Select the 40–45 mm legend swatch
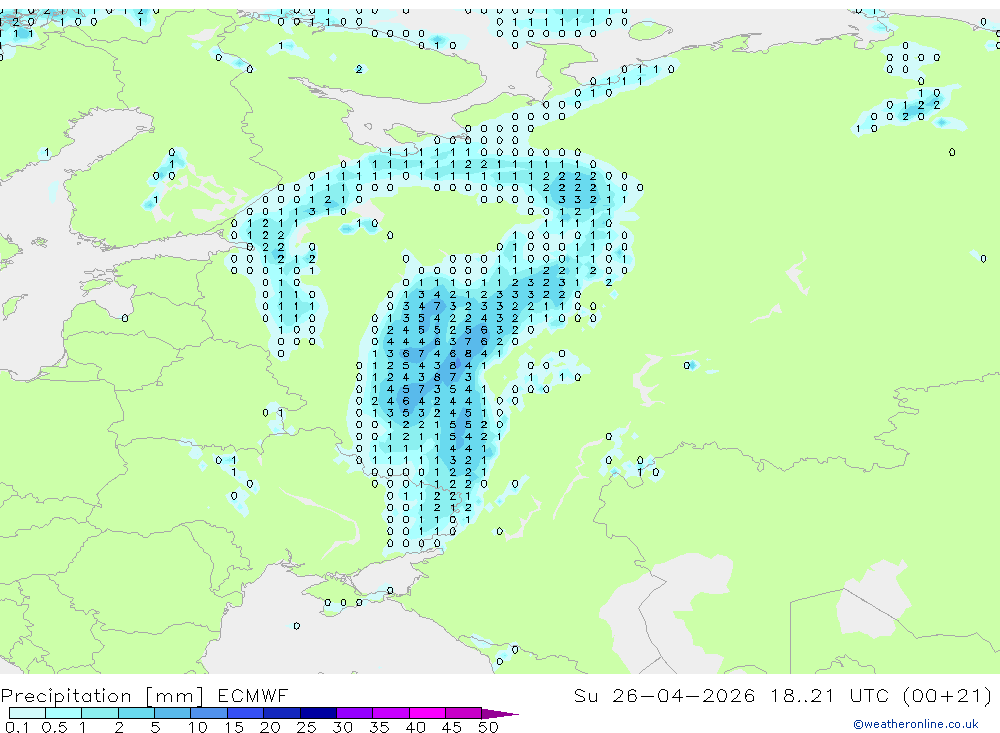The width and height of the screenshot is (1000, 733). tap(427, 713)
